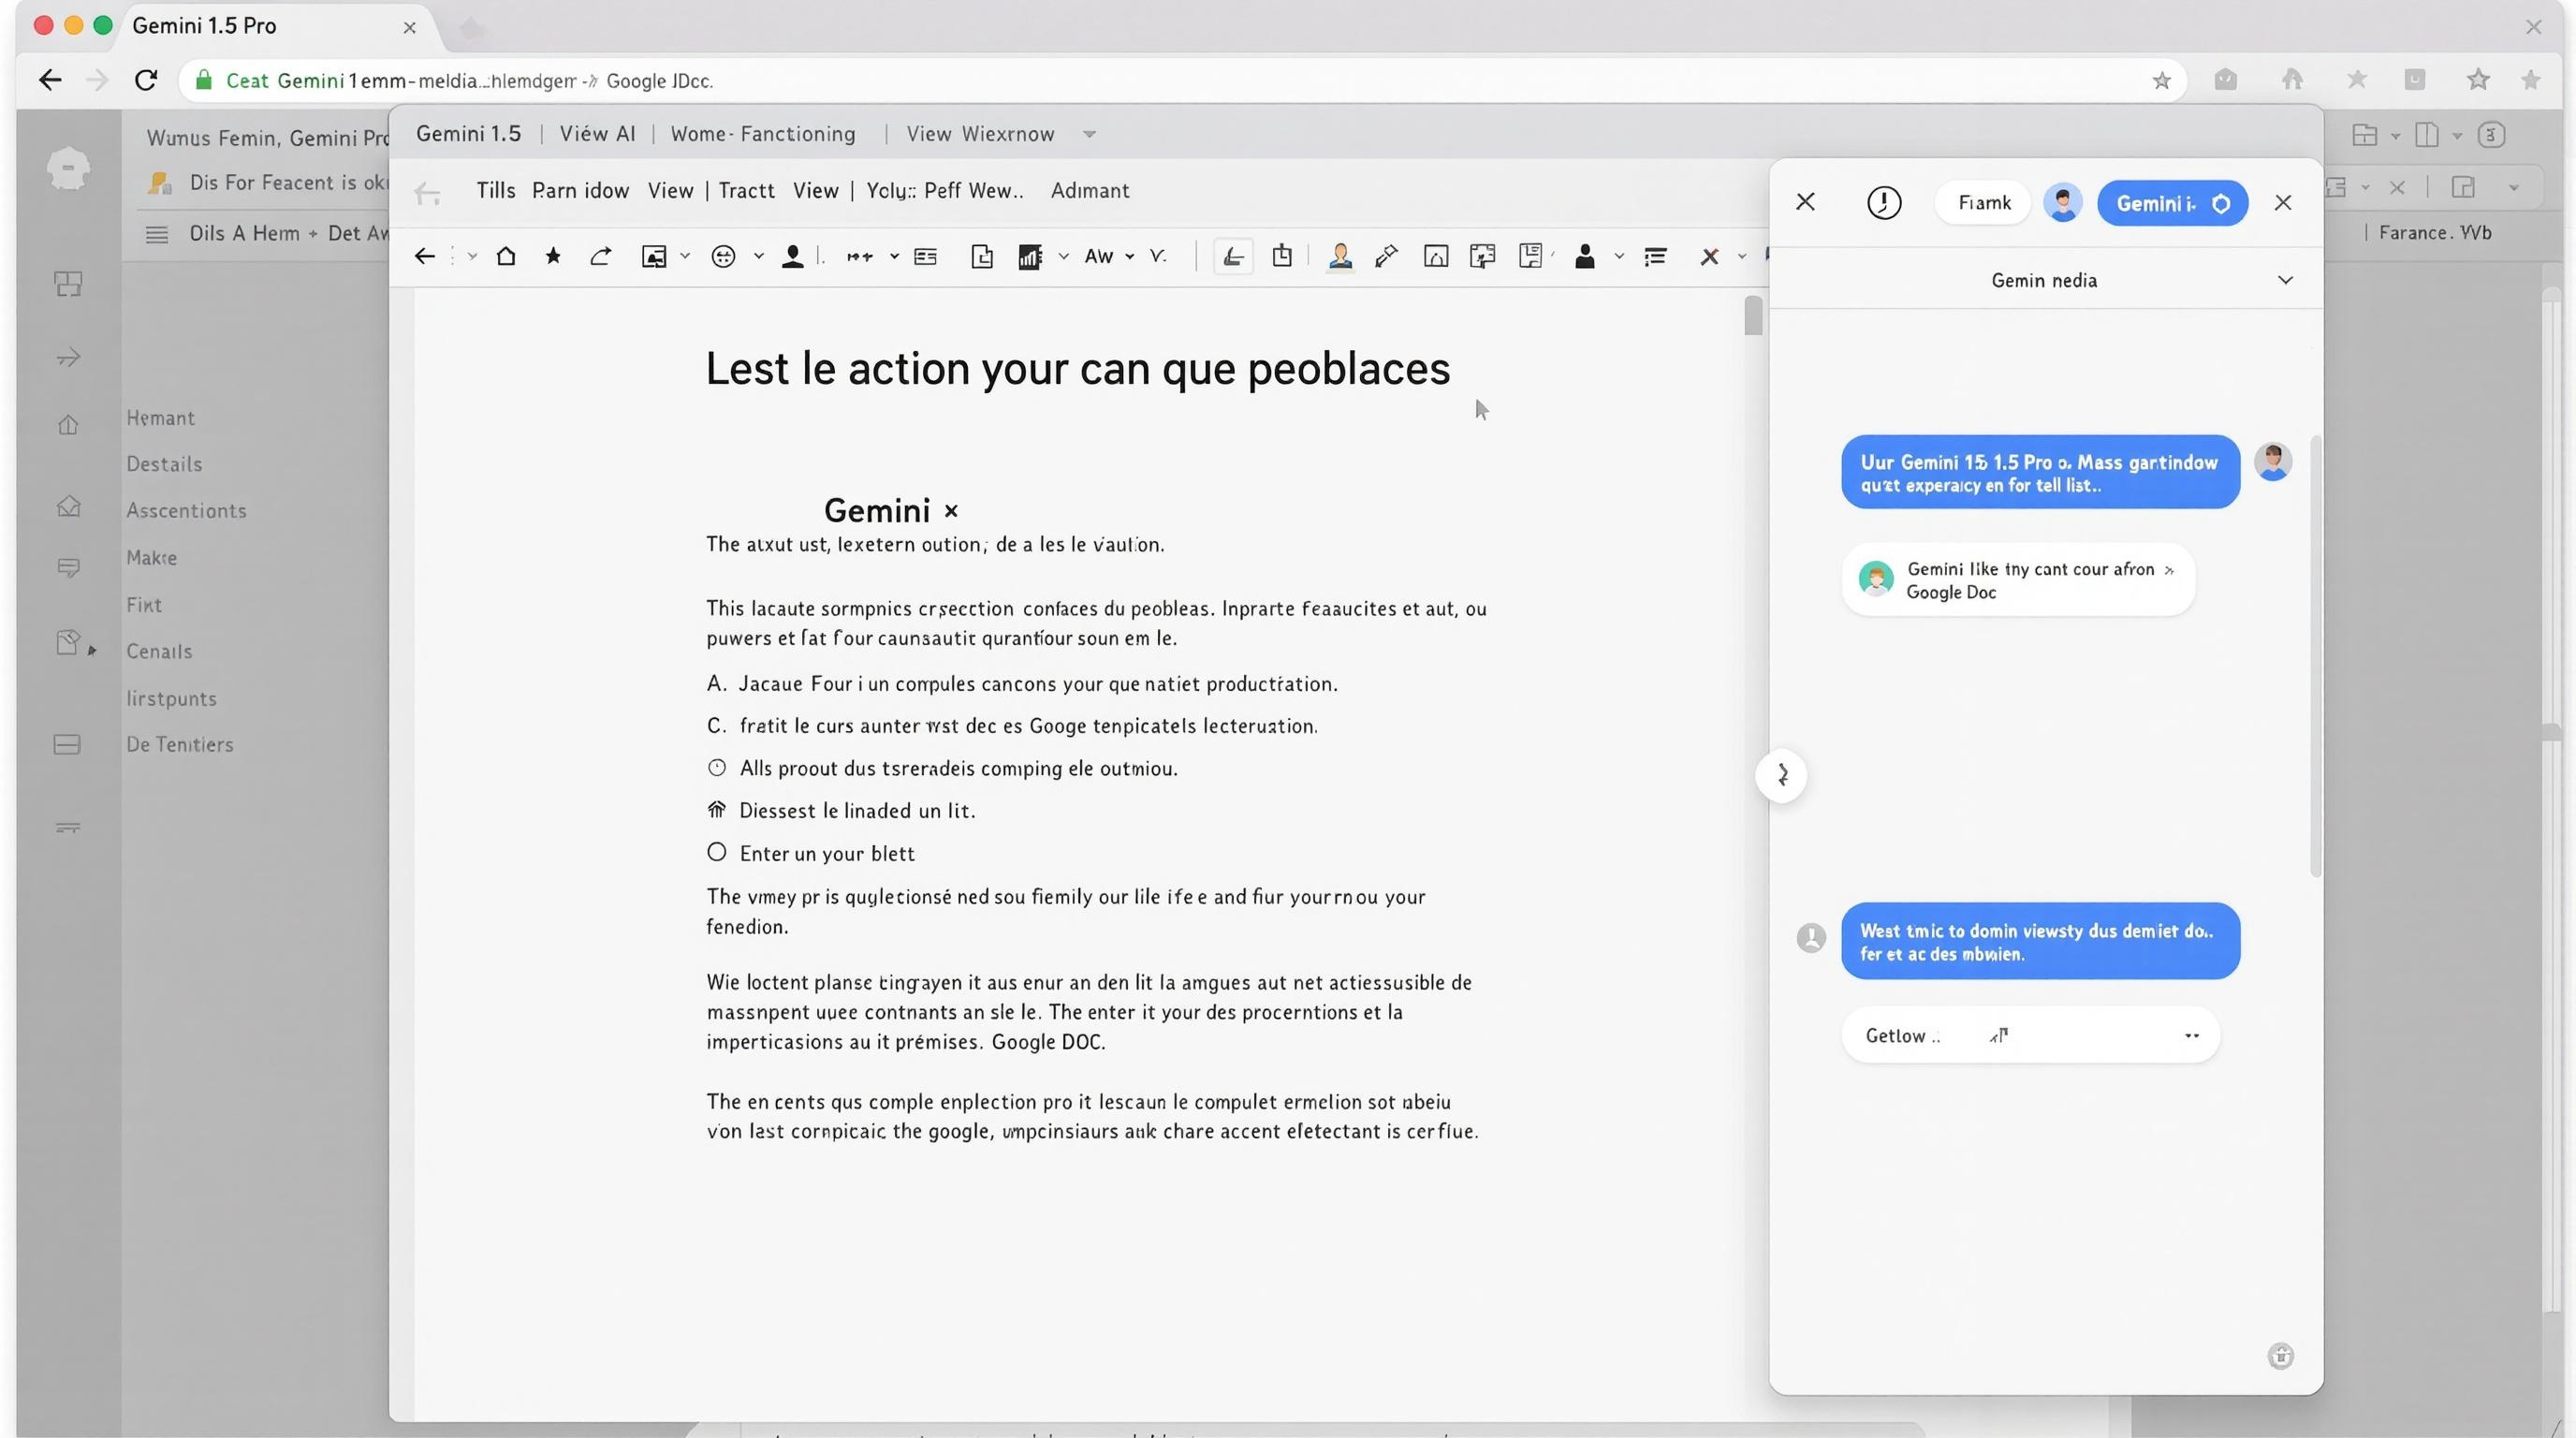Open the View Wiexrnow tab

[x=980, y=134]
